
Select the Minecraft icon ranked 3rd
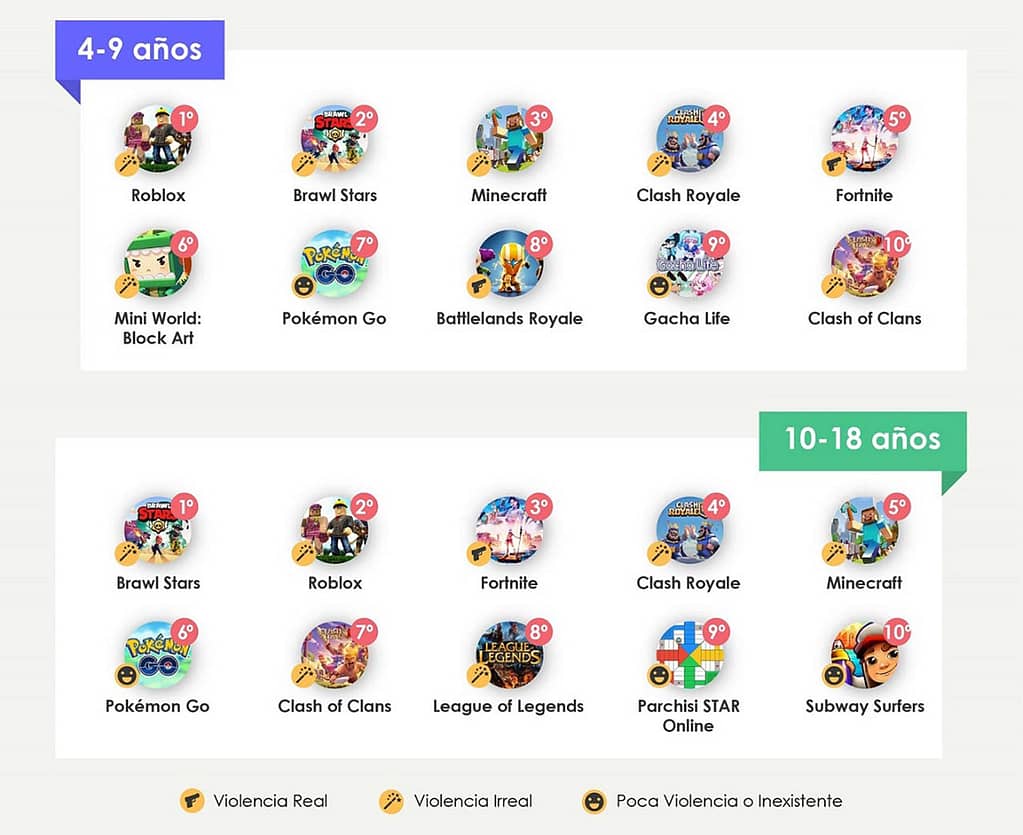coord(510,138)
